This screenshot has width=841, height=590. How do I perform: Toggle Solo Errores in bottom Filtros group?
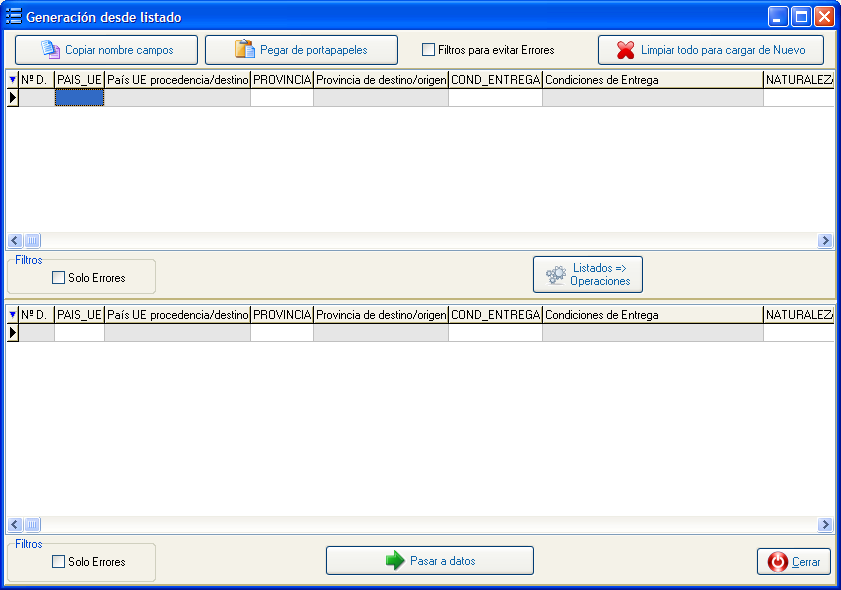point(58,562)
